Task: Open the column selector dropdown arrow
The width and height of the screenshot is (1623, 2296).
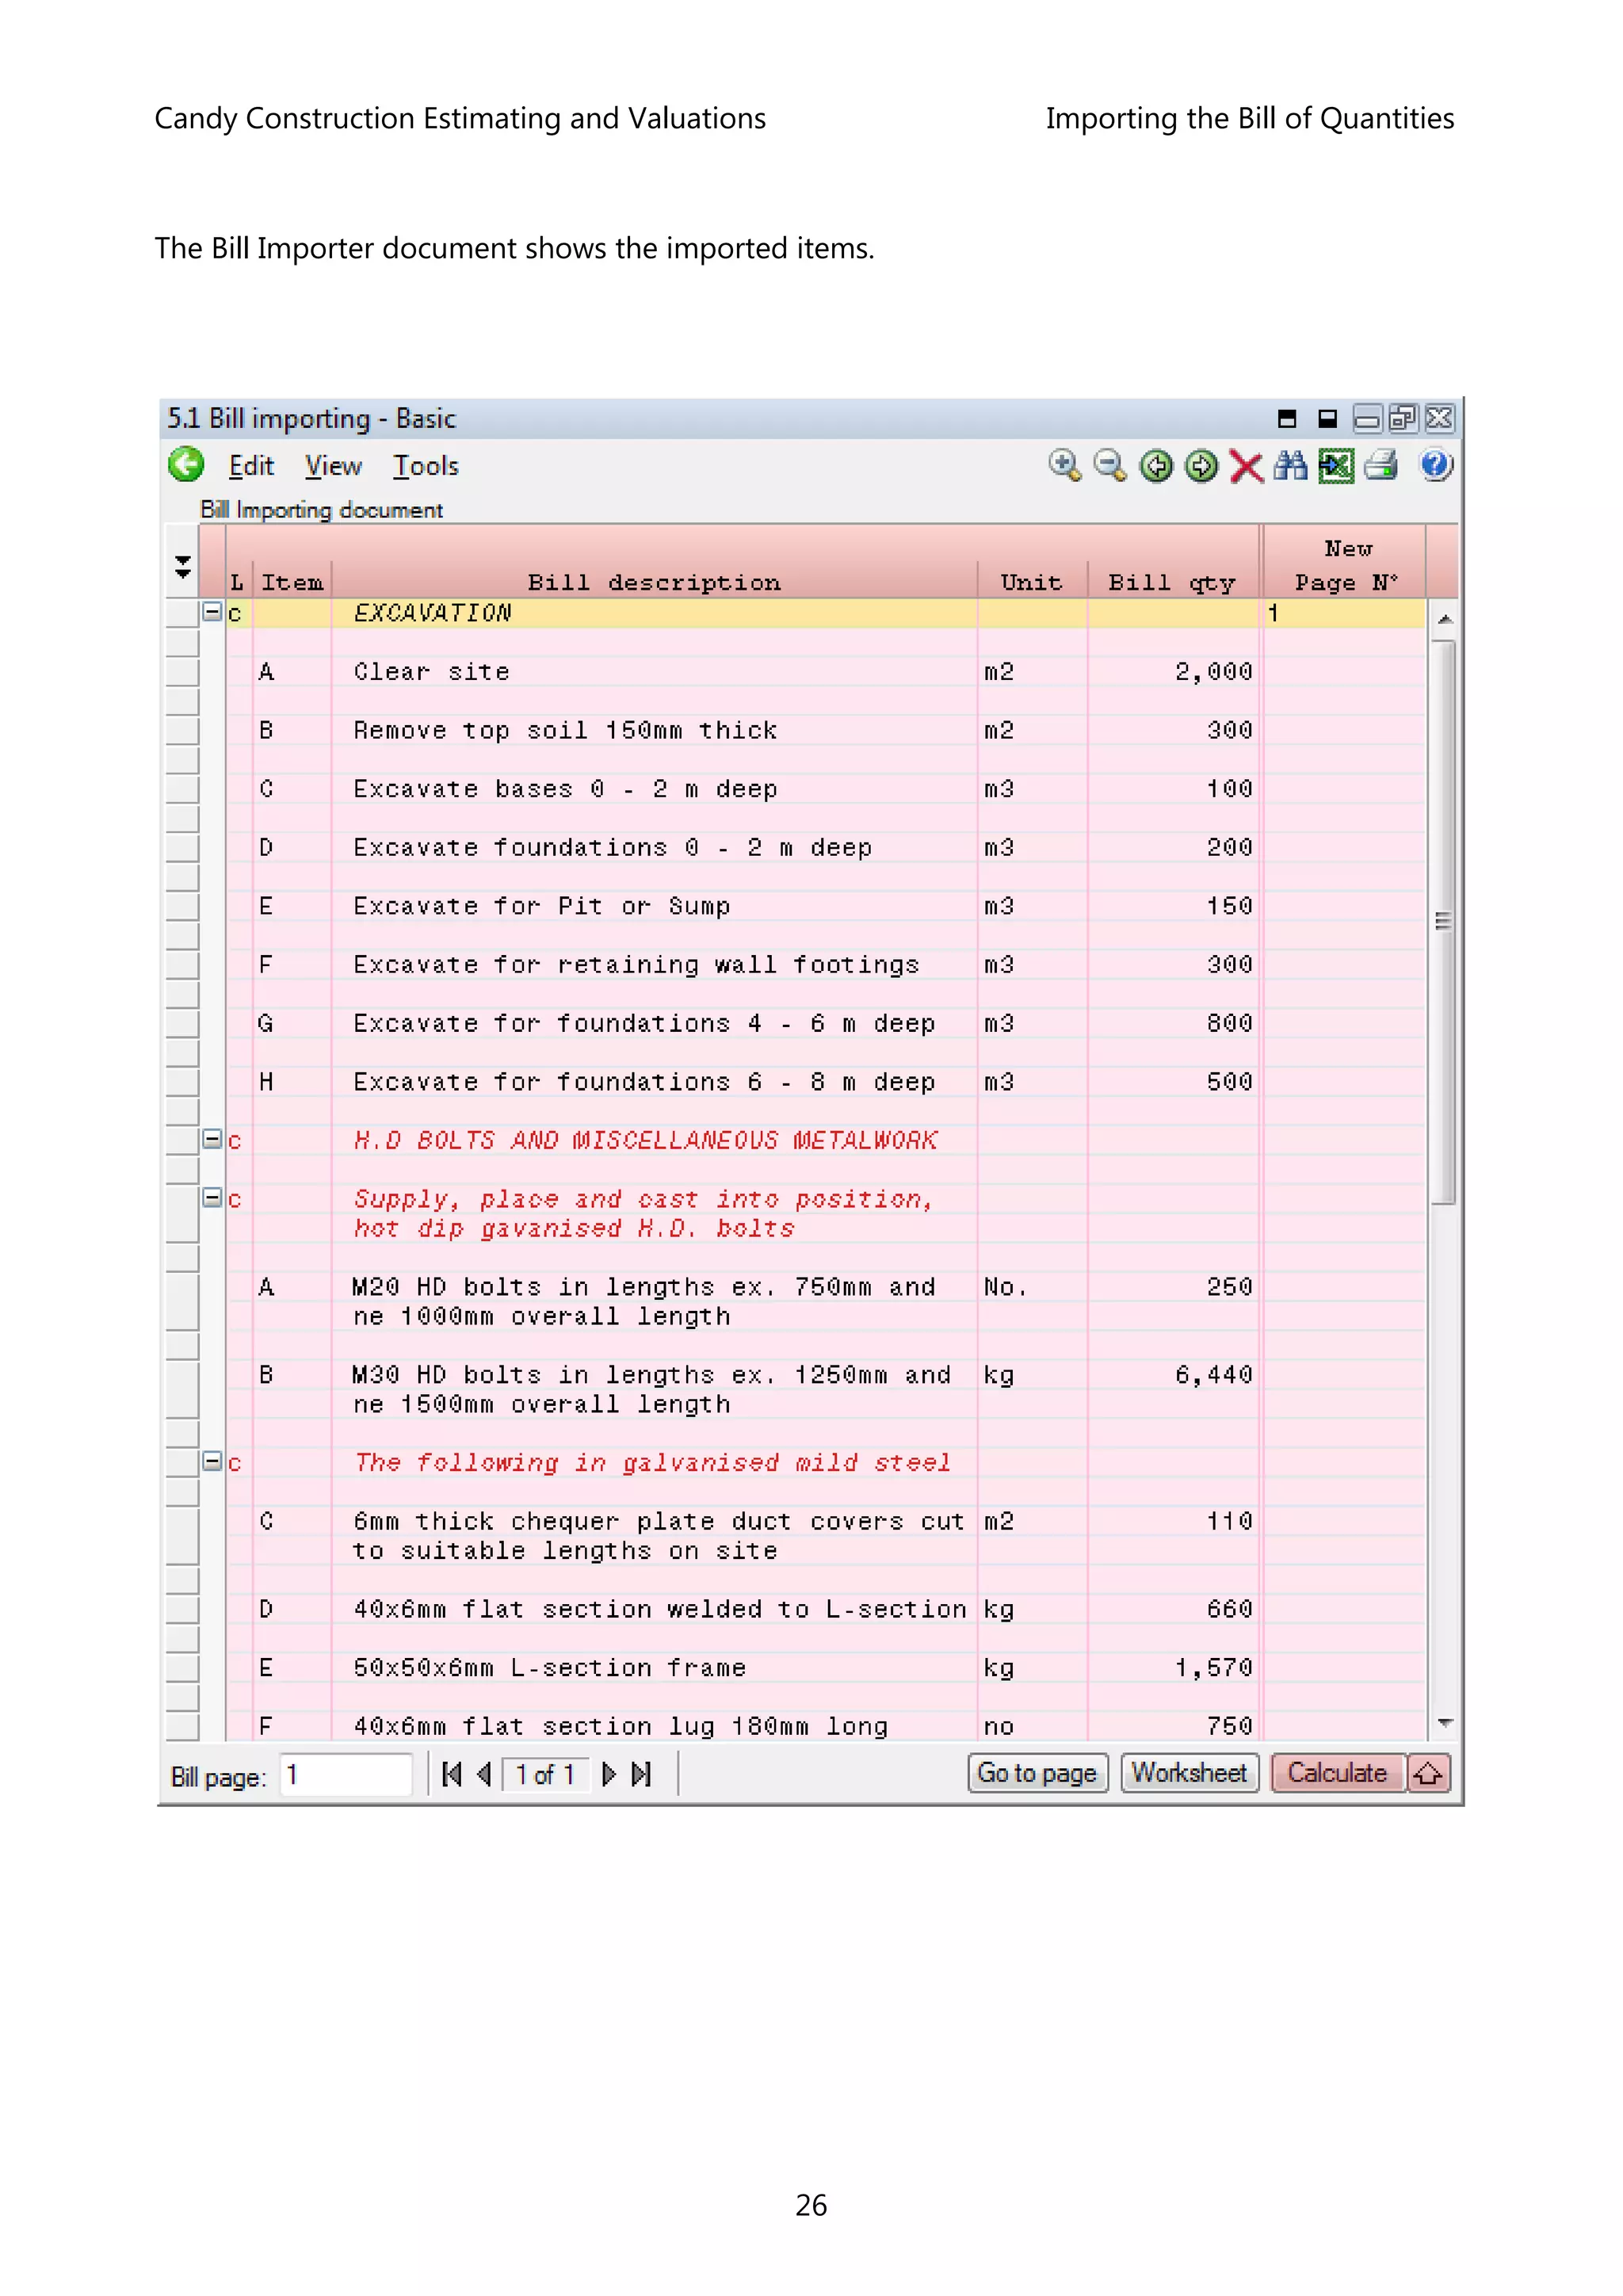Action: [x=183, y=567]
